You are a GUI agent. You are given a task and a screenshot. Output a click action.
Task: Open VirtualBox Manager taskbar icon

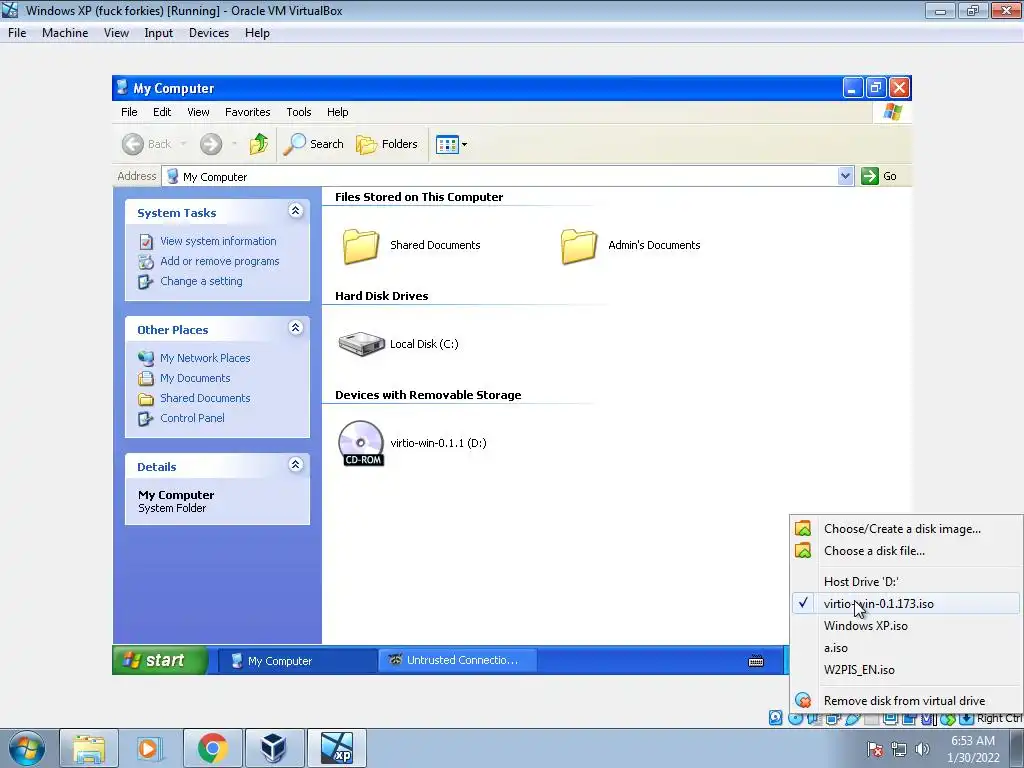point(274,748)
